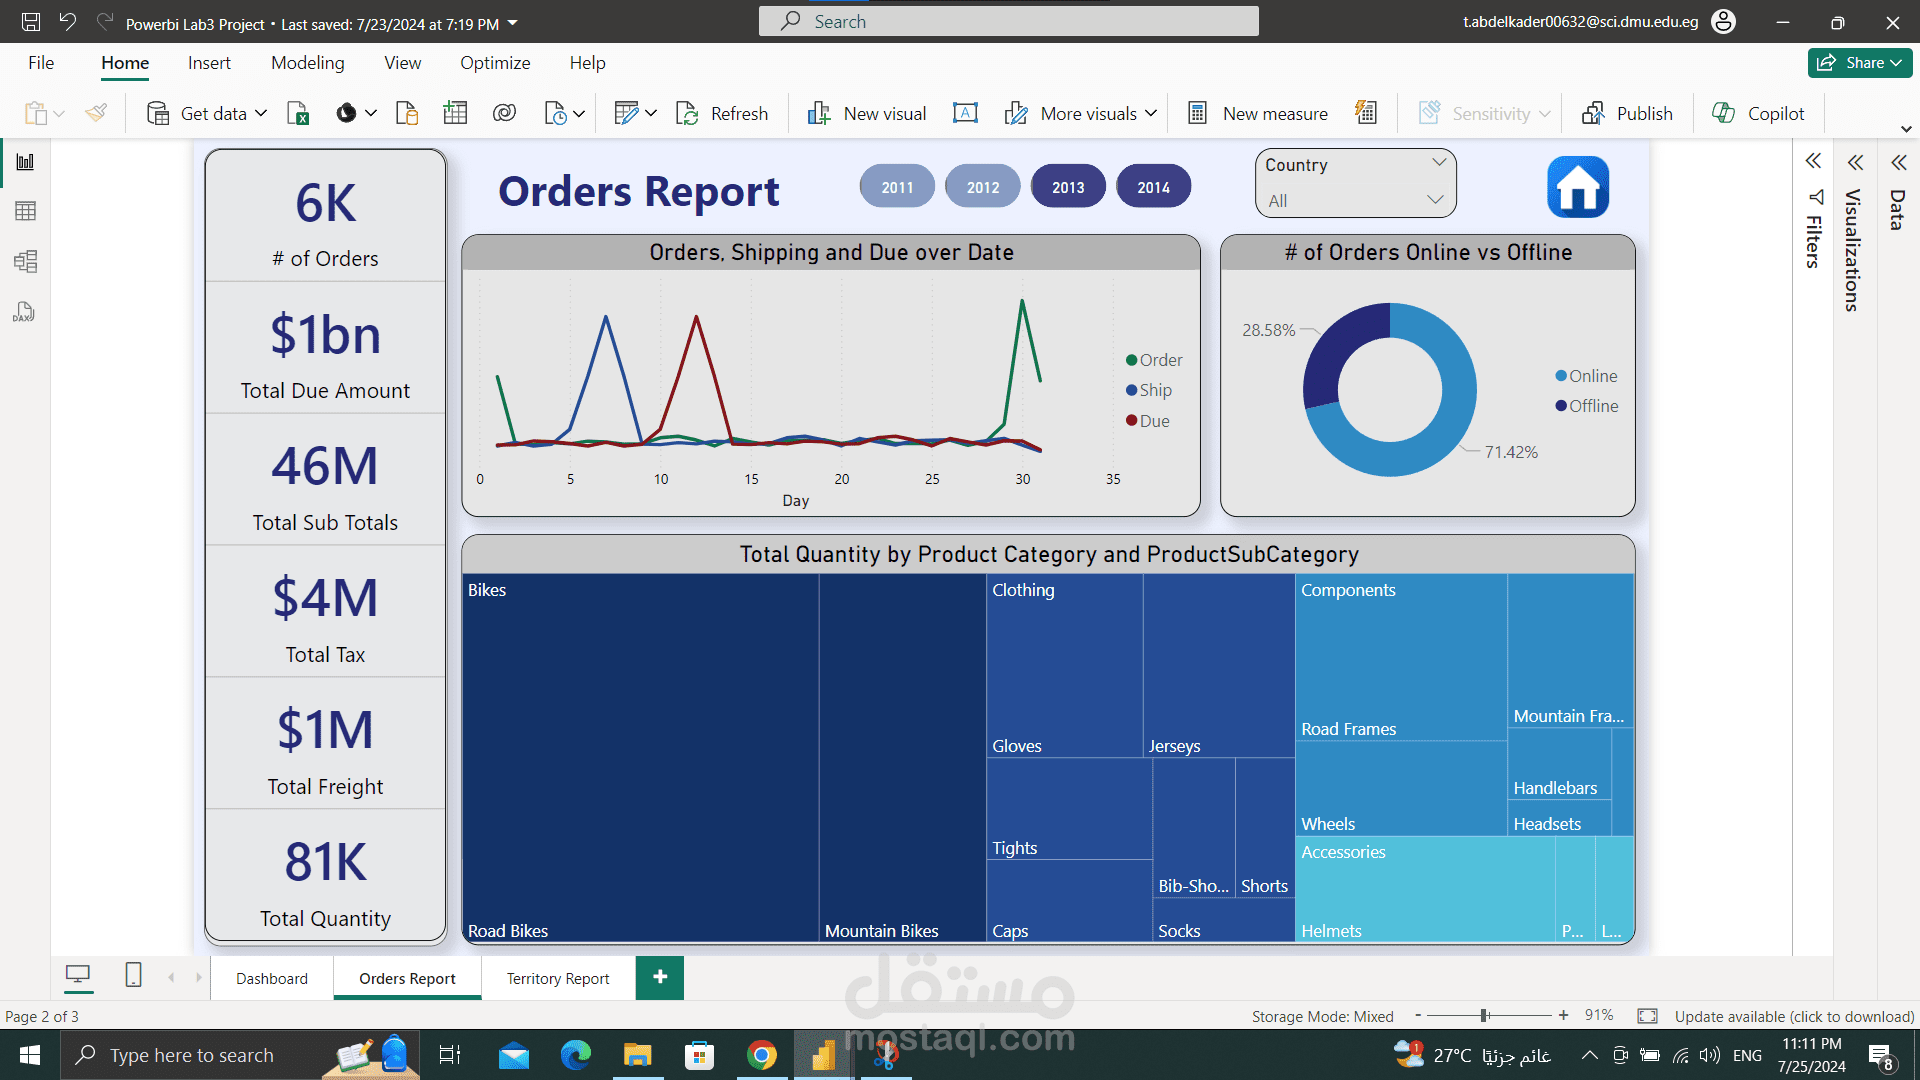
Task: Open the Table view from left sidebar
Action: [x=26, y=211]
